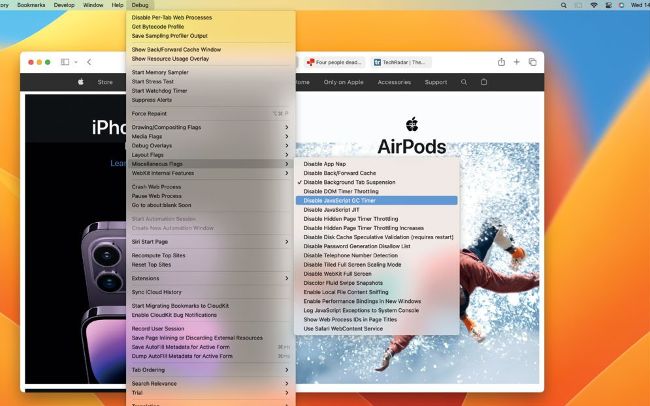650x406 pixels.
Task: Switch to the Four people dead tab
Action: 334,62
